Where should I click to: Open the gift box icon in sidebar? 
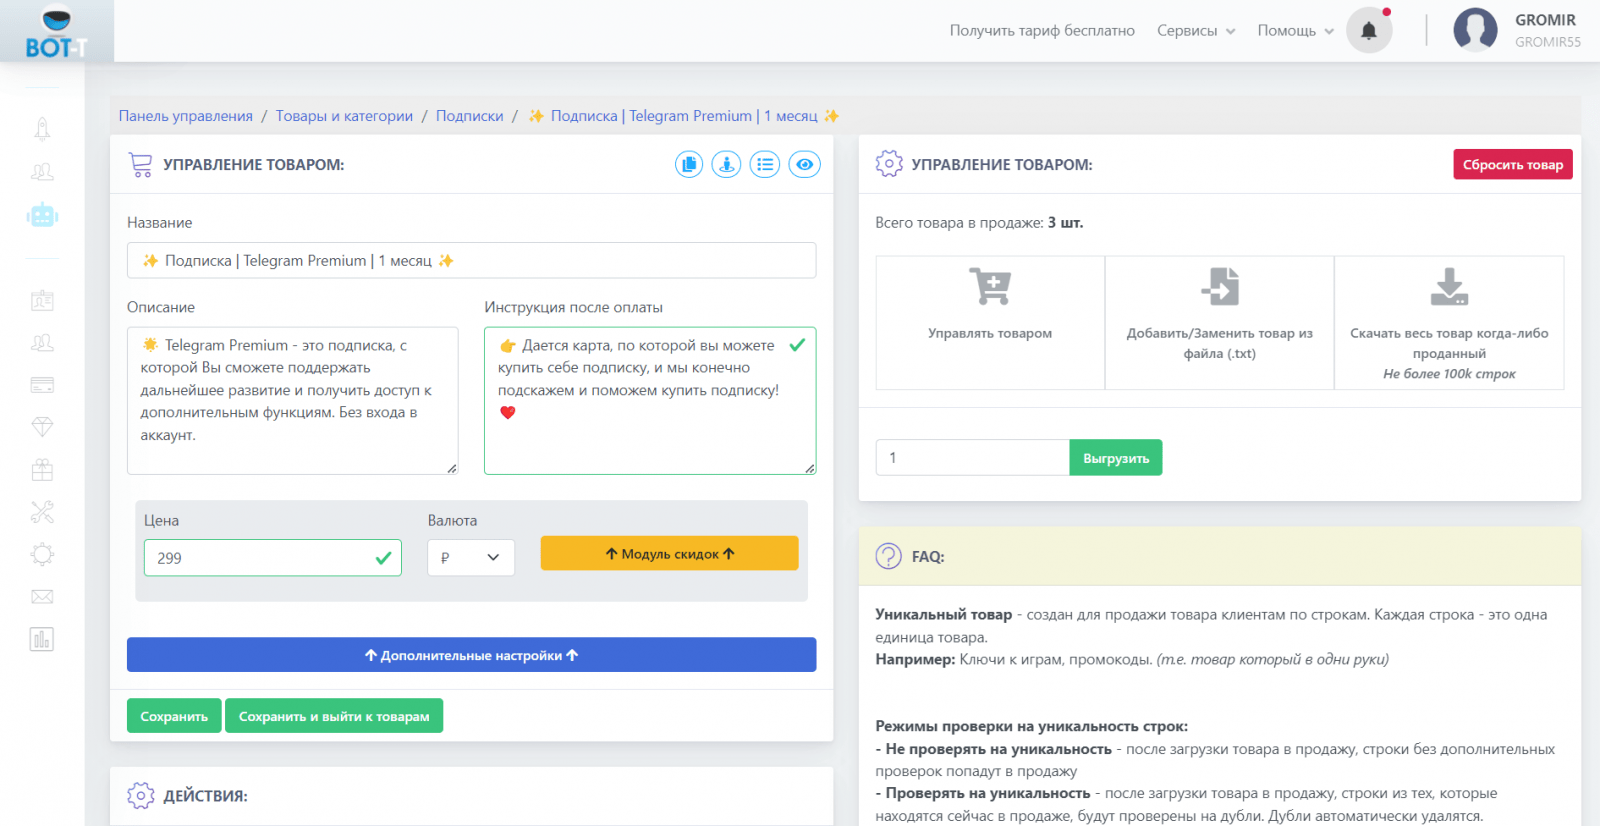pyautogui.click(x=42, y=469)
